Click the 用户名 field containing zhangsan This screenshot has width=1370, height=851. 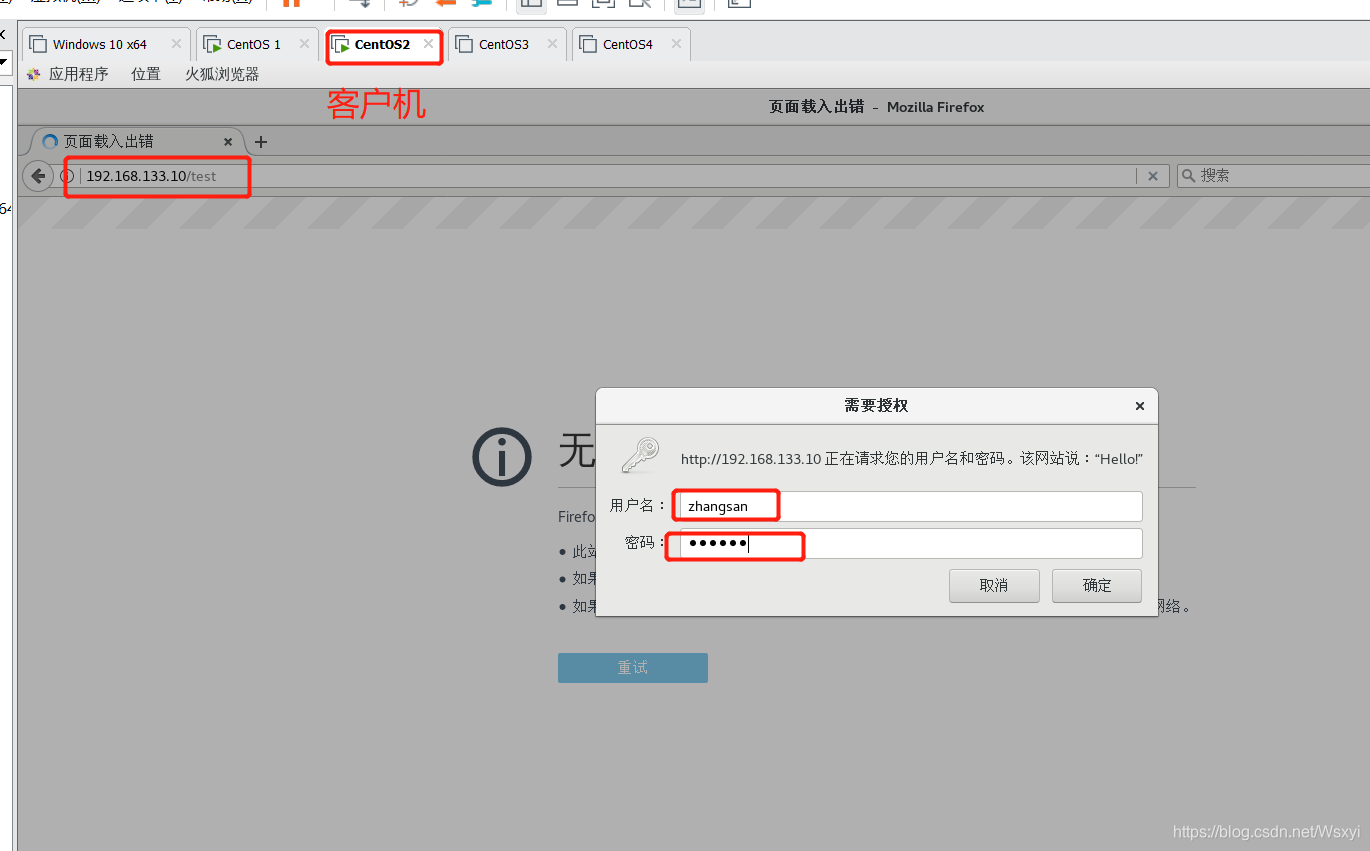[911, 506]
